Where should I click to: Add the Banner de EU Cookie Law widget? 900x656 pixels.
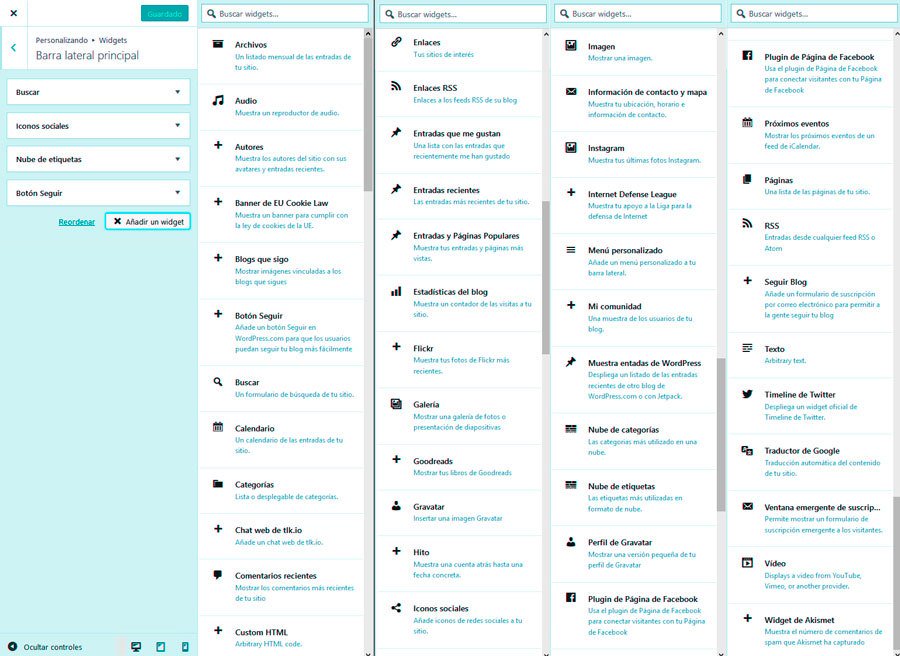281,214
